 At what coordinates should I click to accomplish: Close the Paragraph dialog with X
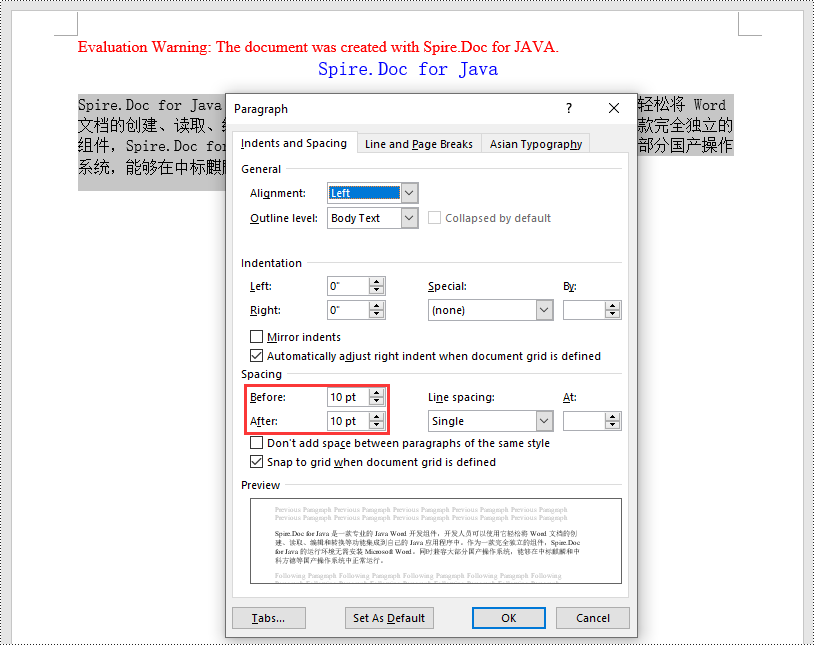614,108
